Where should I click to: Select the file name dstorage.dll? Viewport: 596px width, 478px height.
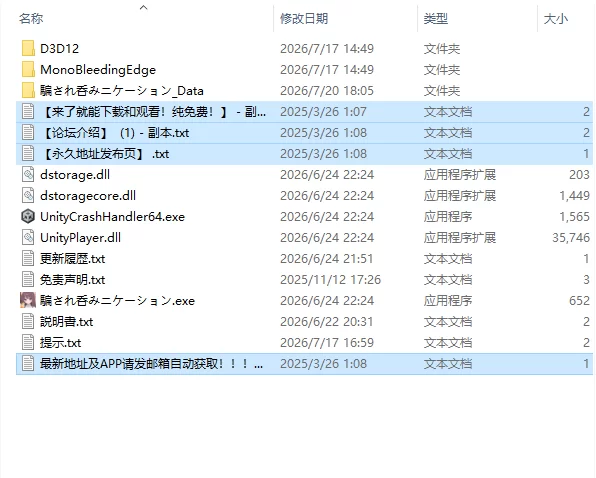coord(75,174)
